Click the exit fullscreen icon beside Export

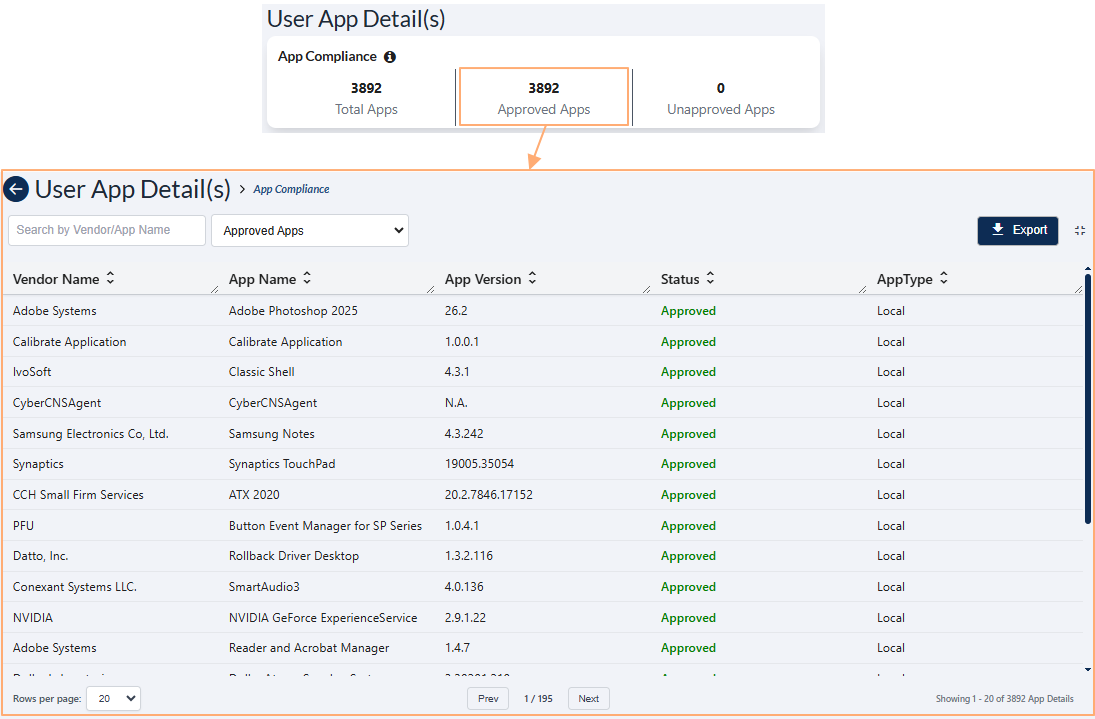point(1079,230)
